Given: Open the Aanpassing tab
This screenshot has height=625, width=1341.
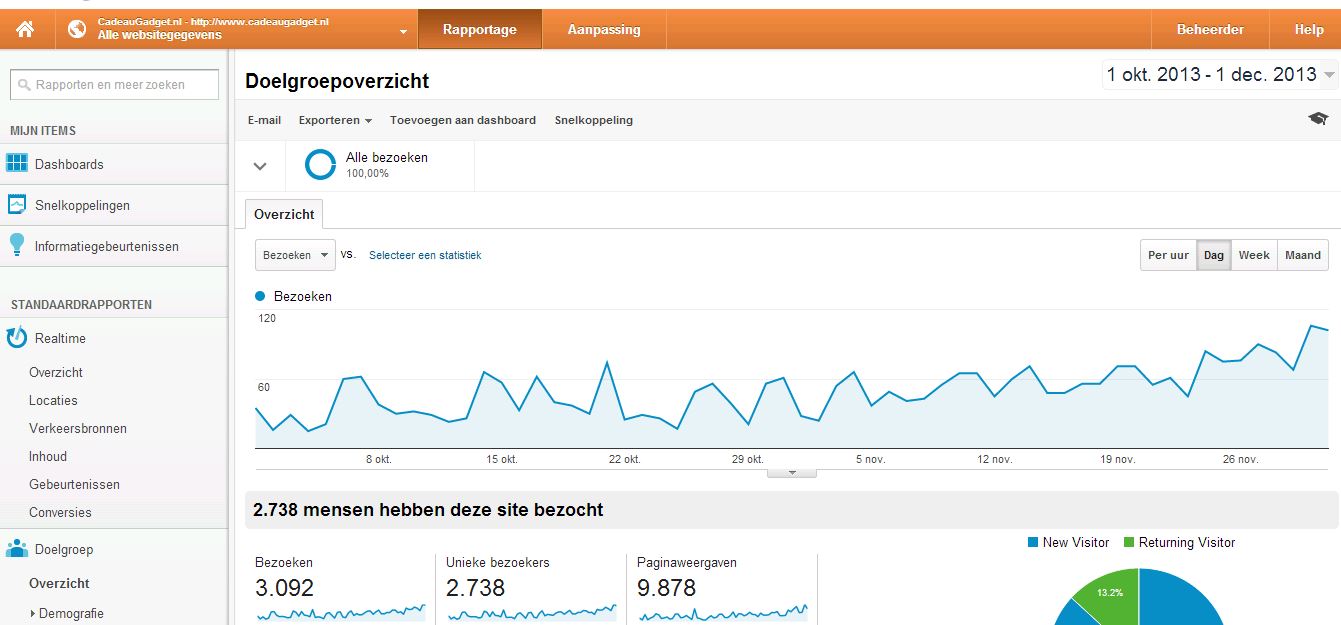Looking at the screenshot, I should pyautogui.click(x=604, y=29).
